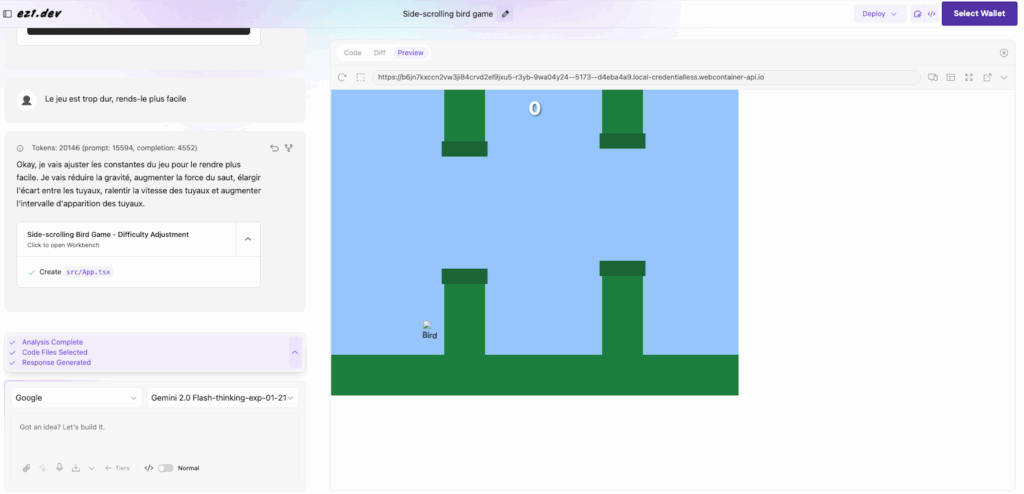Image resolution: width=1024 pixels, height=494 pixels.
Task: Open the Gemini 2.0 model dropdown
Action: pos(223,398)
